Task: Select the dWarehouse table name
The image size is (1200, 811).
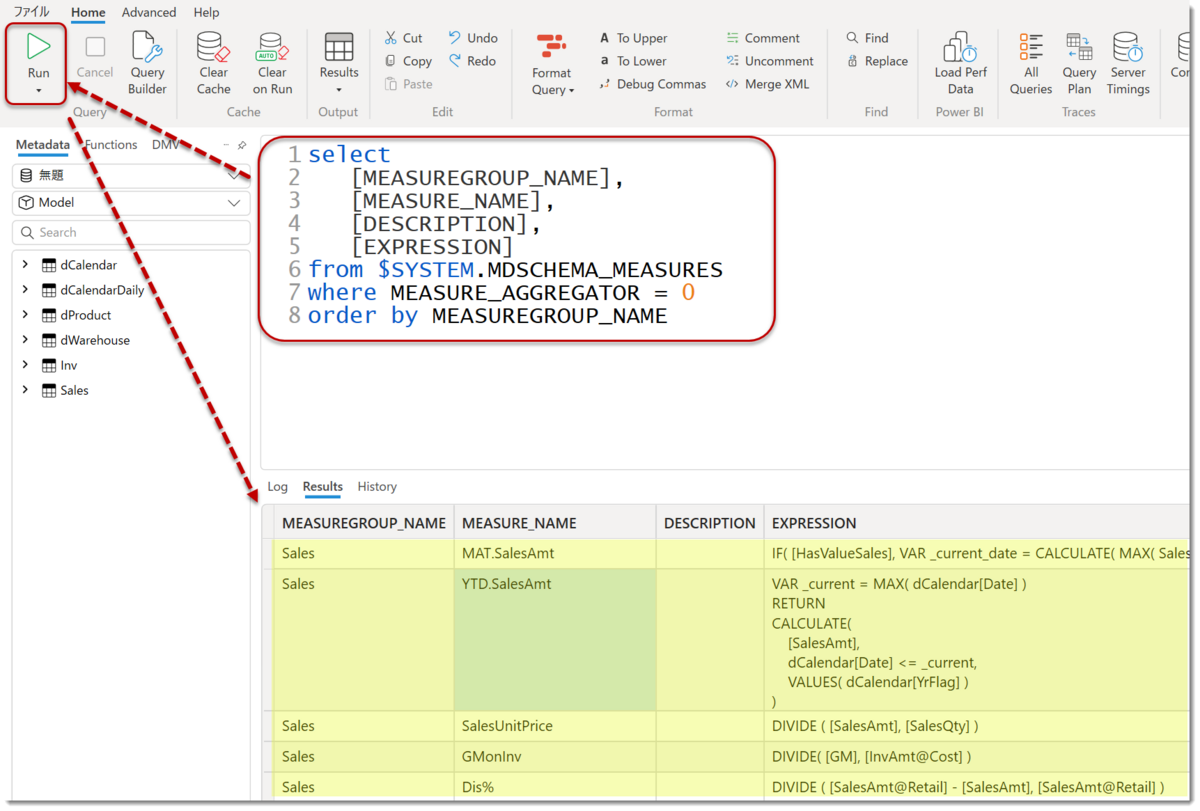Action: 95,340
